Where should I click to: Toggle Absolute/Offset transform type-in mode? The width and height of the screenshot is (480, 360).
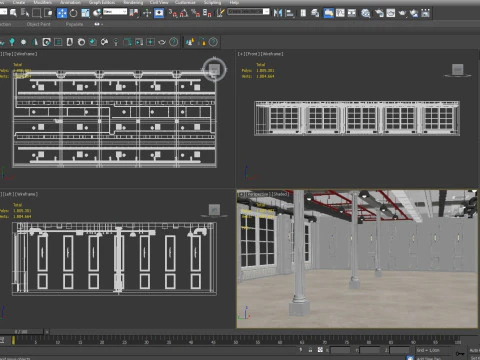(x=320, y=350)
